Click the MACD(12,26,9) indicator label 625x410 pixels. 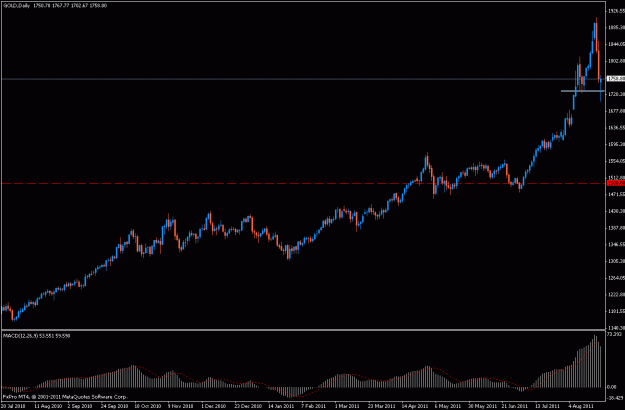pyautogui.click(x=21, y=336)
